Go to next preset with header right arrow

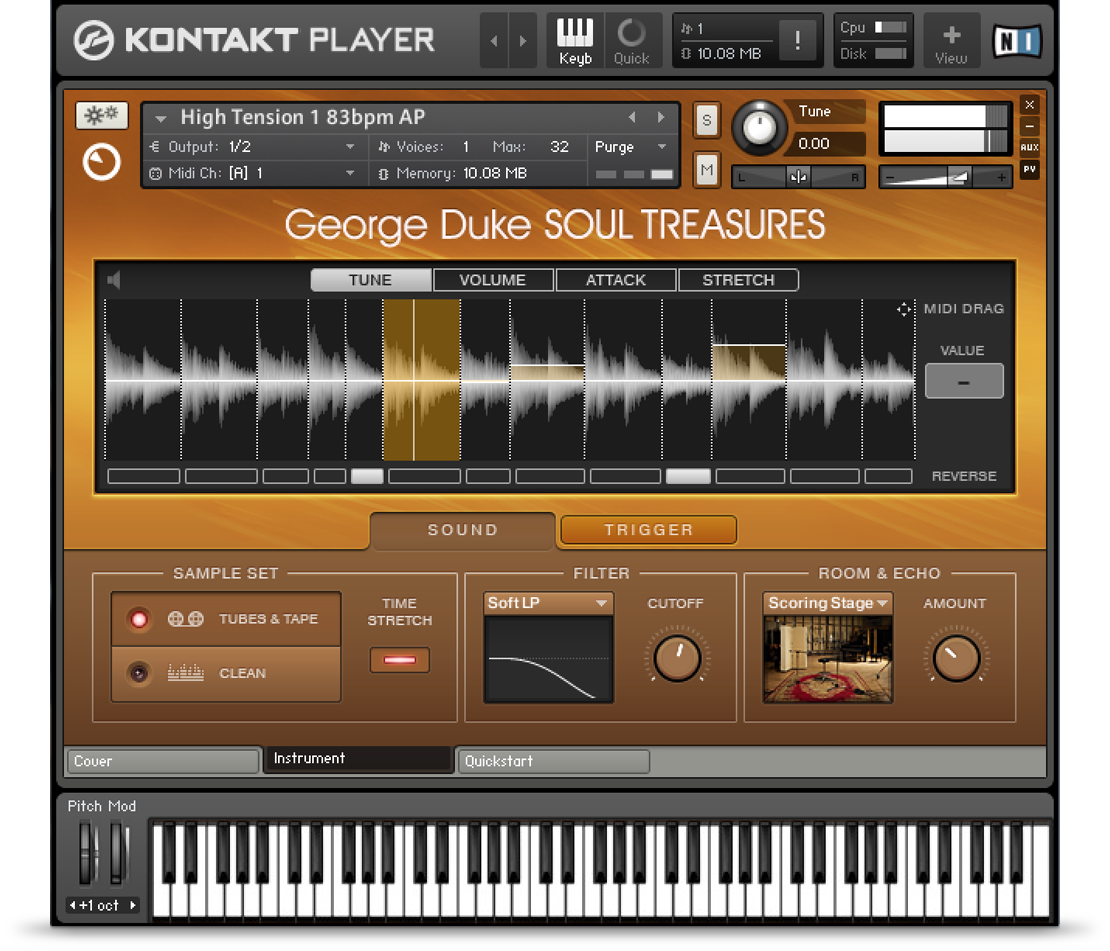pyautogui.click(x=523, y=41)
